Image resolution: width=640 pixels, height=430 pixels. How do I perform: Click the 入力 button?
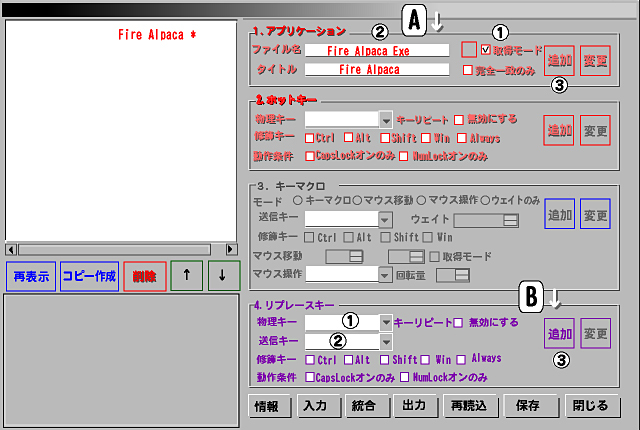[319, 406]
